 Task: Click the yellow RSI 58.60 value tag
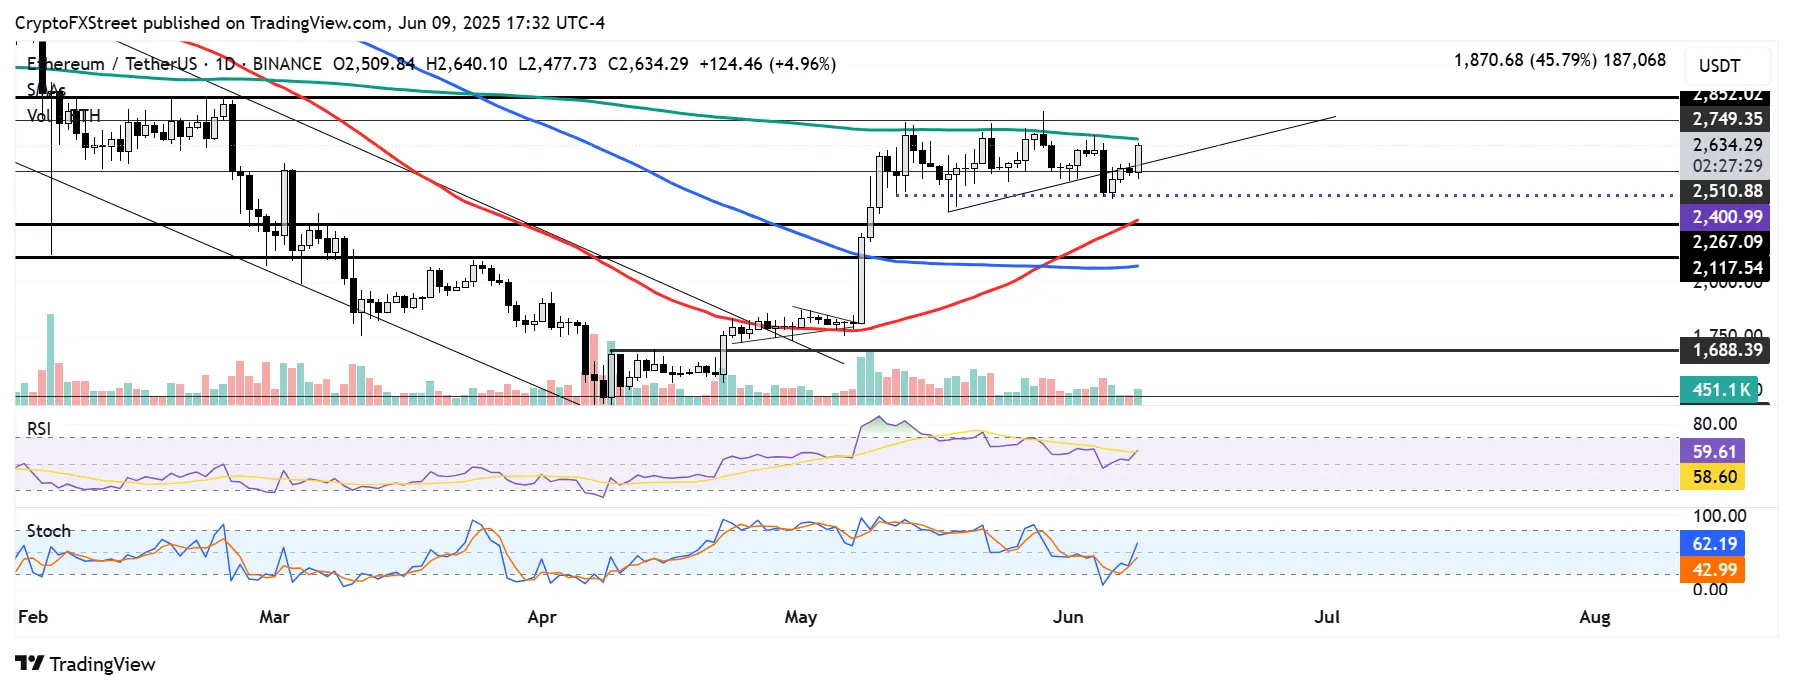[x=1714, y=477]
